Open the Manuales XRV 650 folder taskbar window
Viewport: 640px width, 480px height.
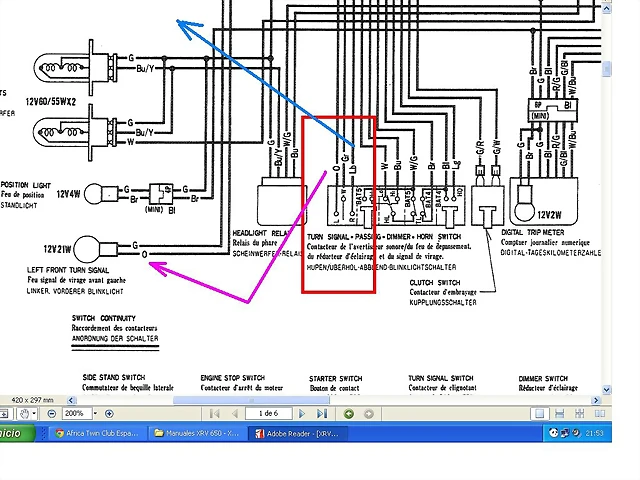pyautogui.click(x=197, y=433)
